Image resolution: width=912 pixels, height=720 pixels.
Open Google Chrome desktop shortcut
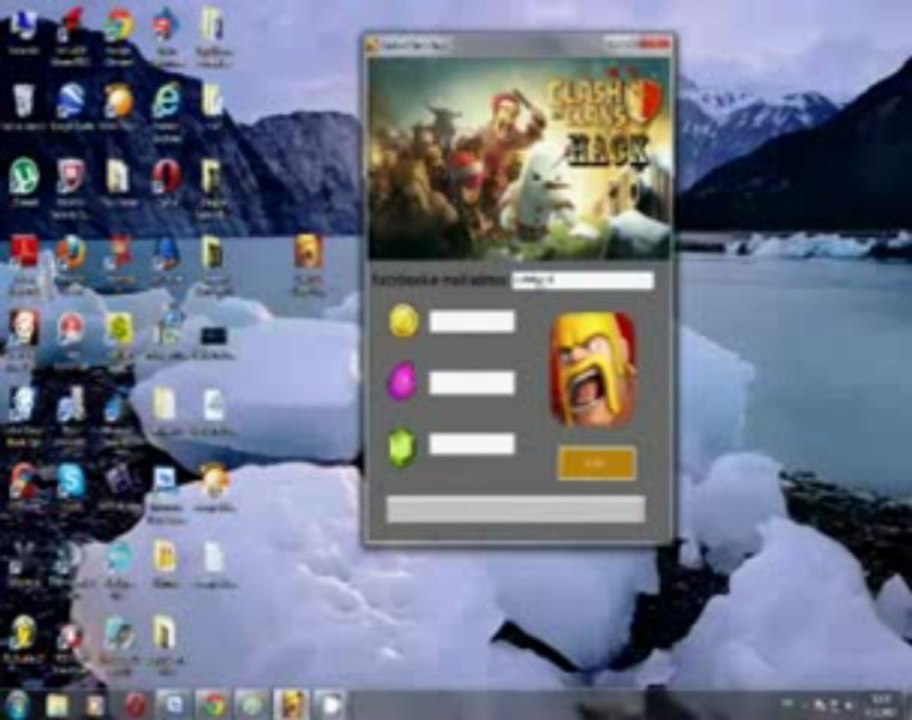point(118,26)
